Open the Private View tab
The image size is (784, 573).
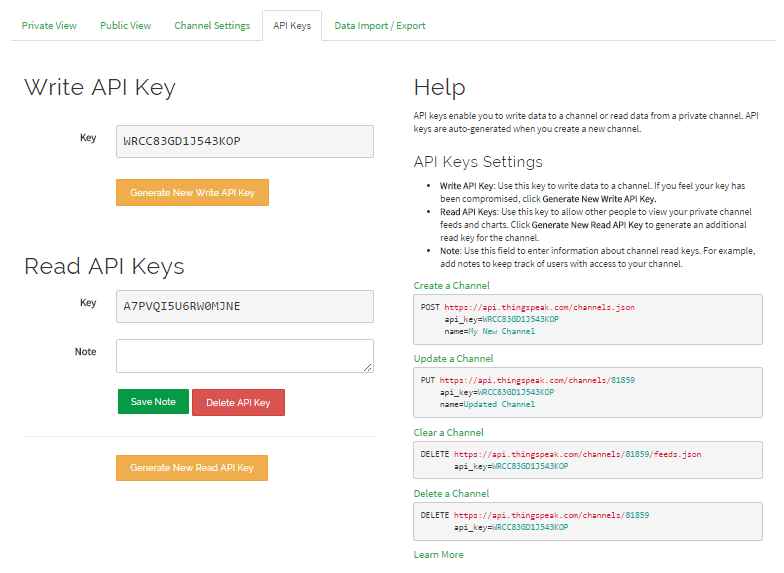pos(49,26)
